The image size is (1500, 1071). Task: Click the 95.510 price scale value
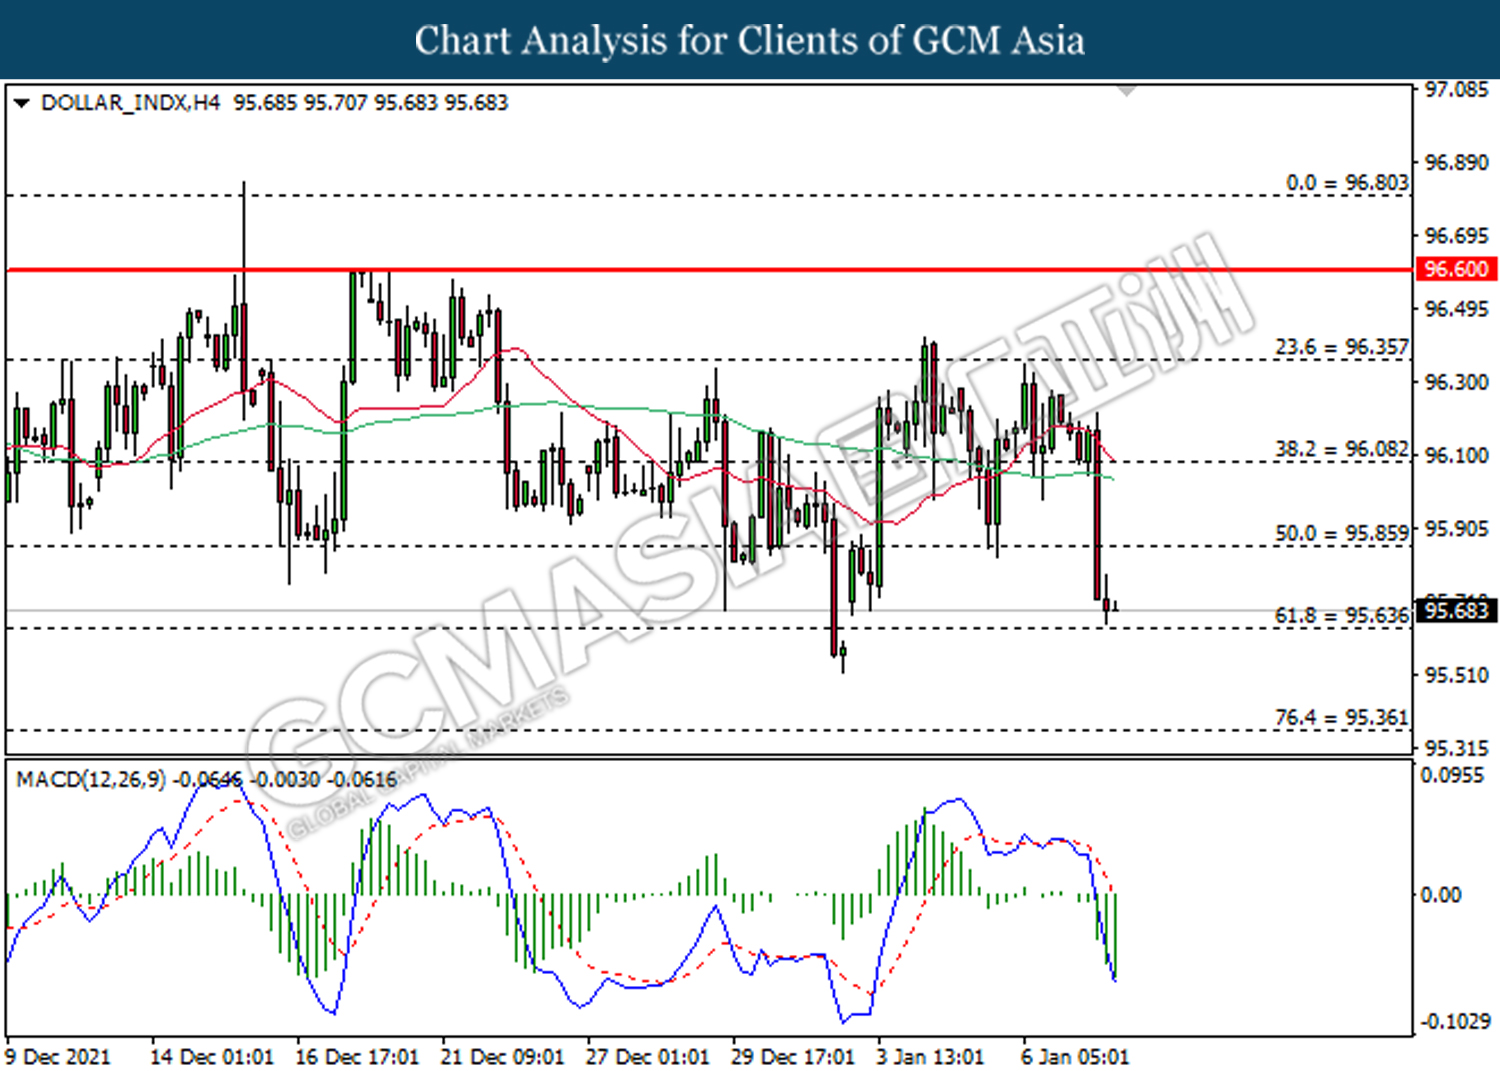coord(1456,675)
